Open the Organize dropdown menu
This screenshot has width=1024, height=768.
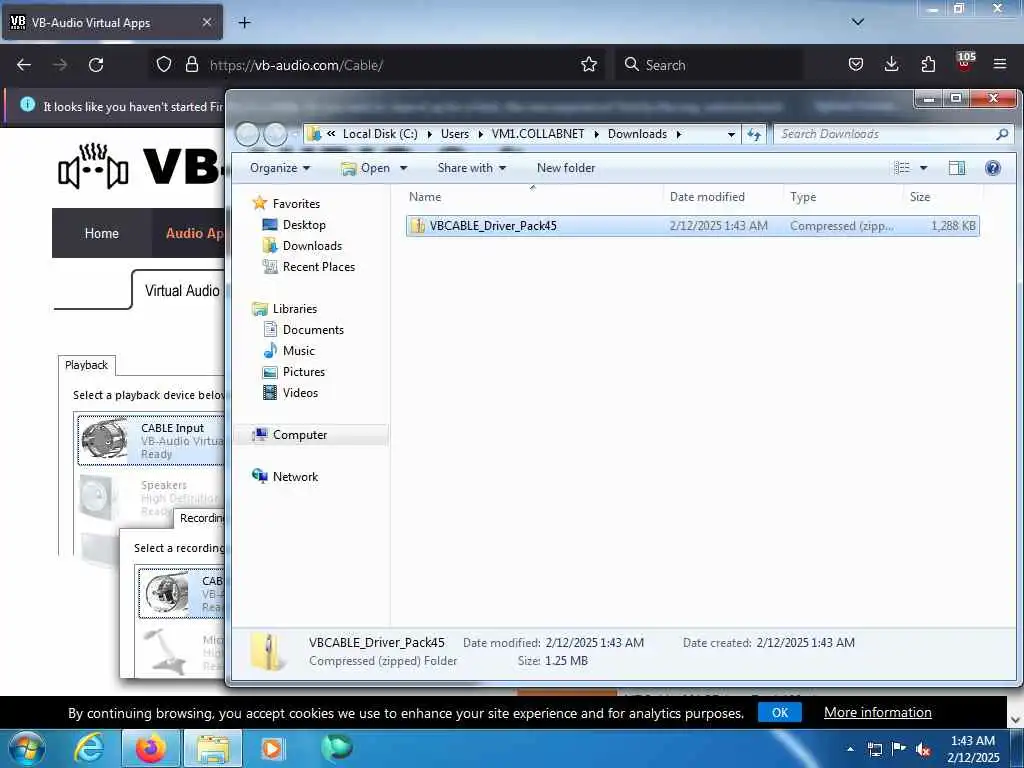[280, 168]
